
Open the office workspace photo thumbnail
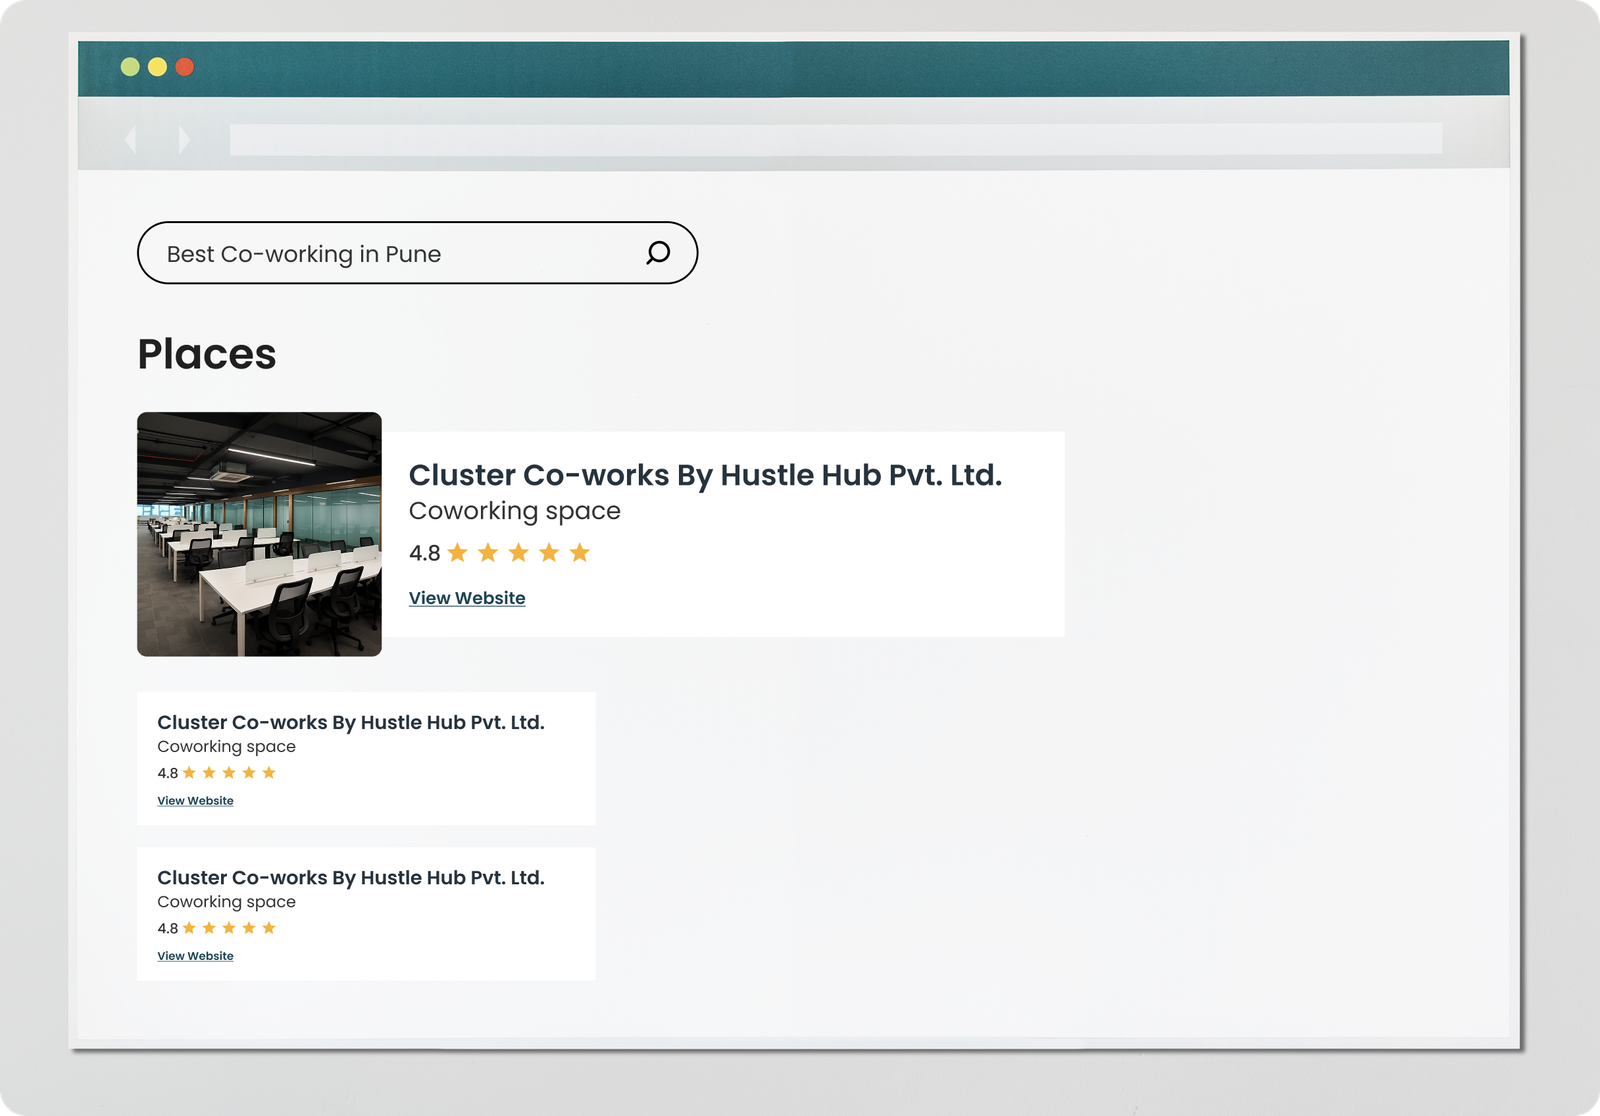click(259, 534)
